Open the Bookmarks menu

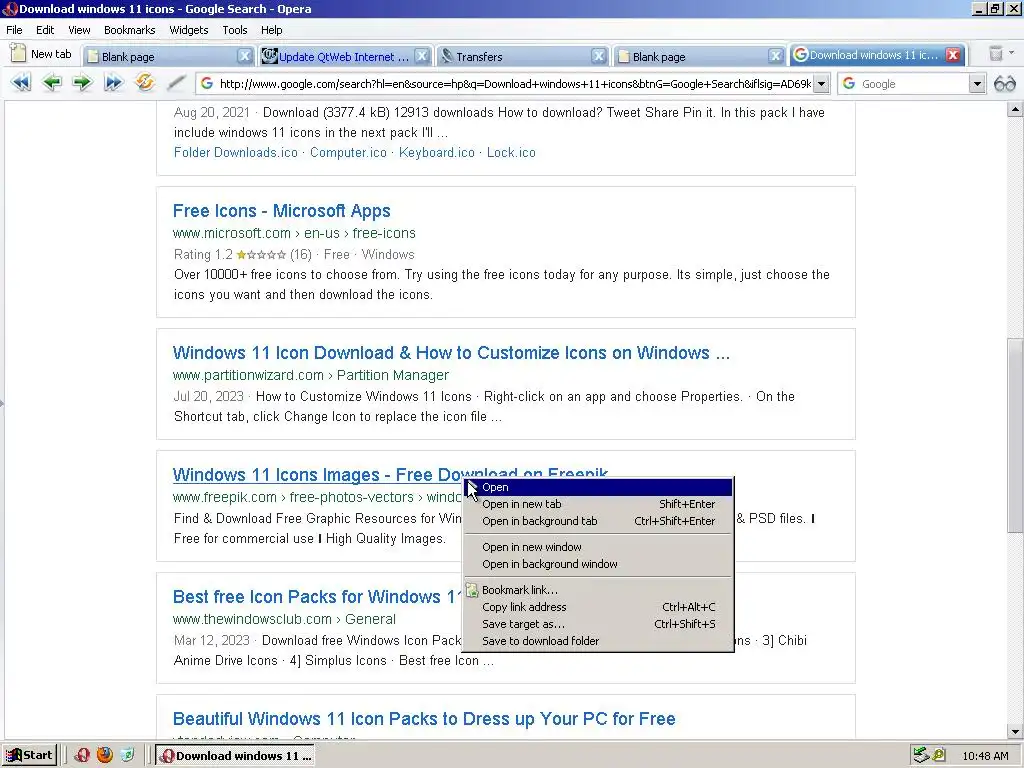[x=129, y=30]
